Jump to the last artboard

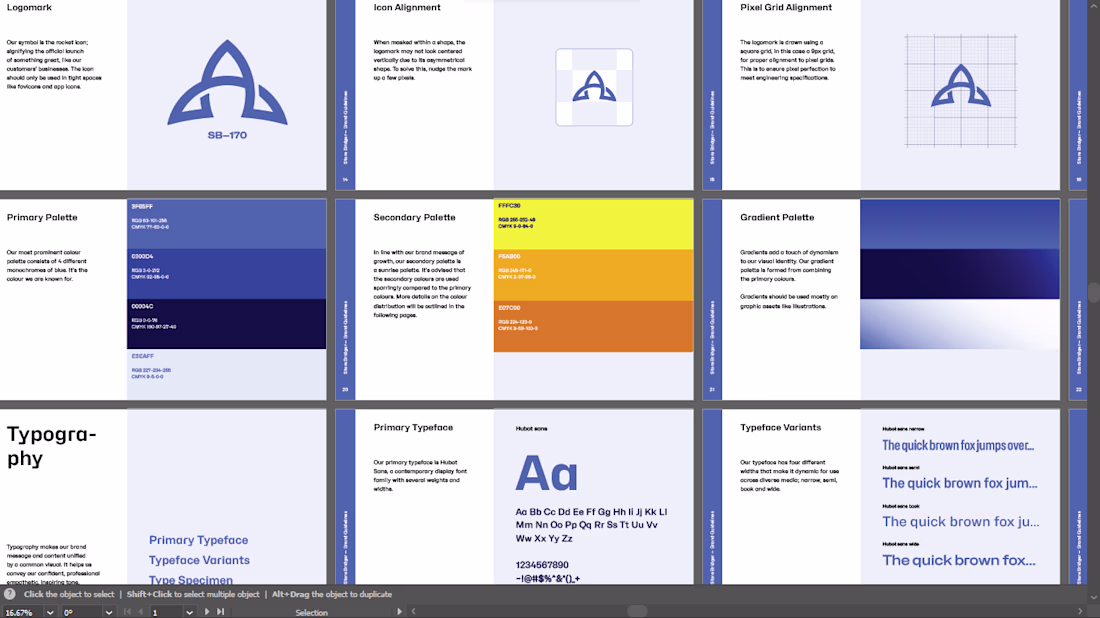[220, 612]
